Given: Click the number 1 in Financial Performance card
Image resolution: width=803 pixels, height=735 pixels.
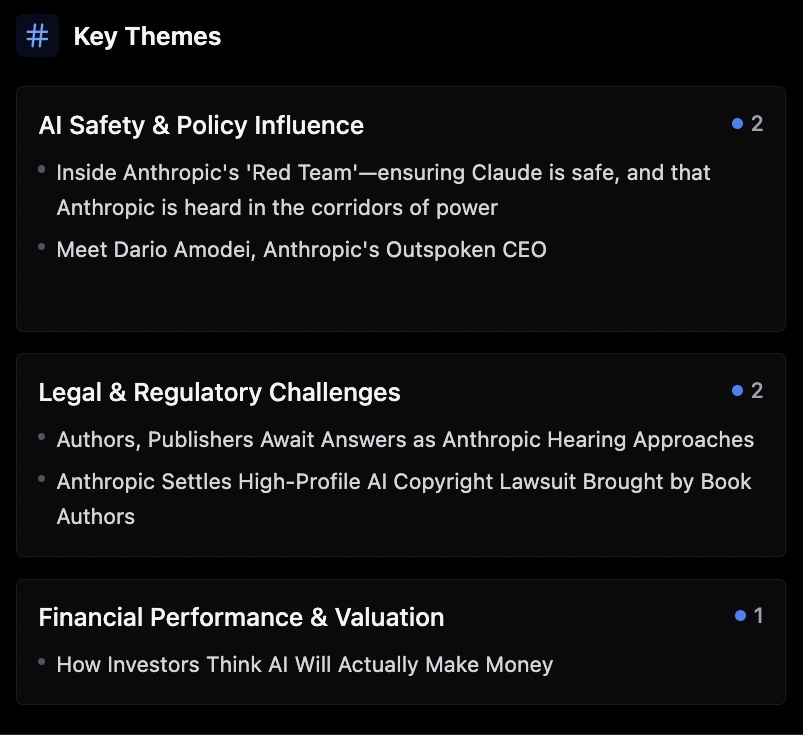Looking at the screenshot, I should click(758, 616).
